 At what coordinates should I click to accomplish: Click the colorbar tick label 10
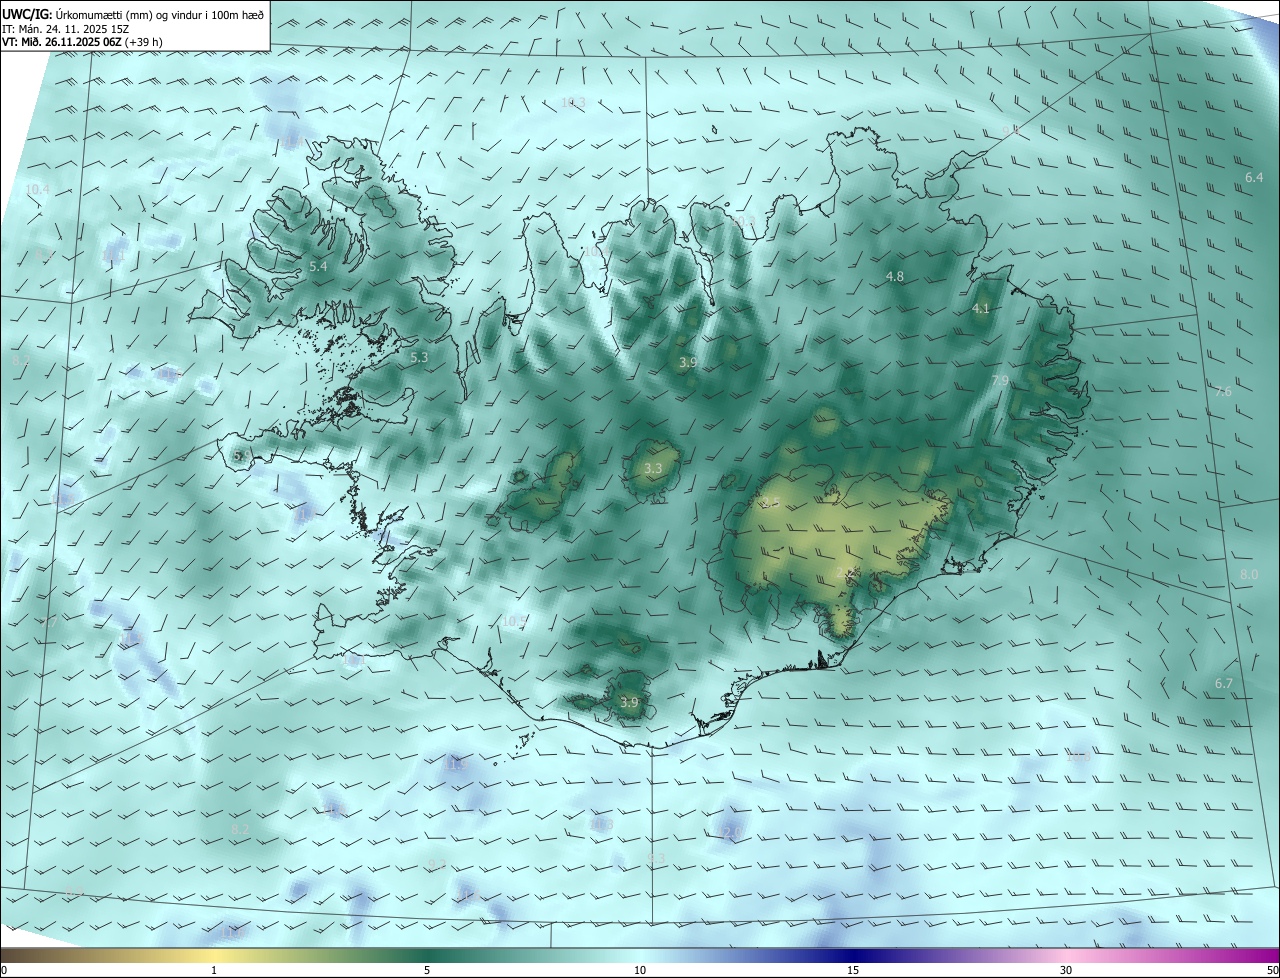[x=640, y=970]
